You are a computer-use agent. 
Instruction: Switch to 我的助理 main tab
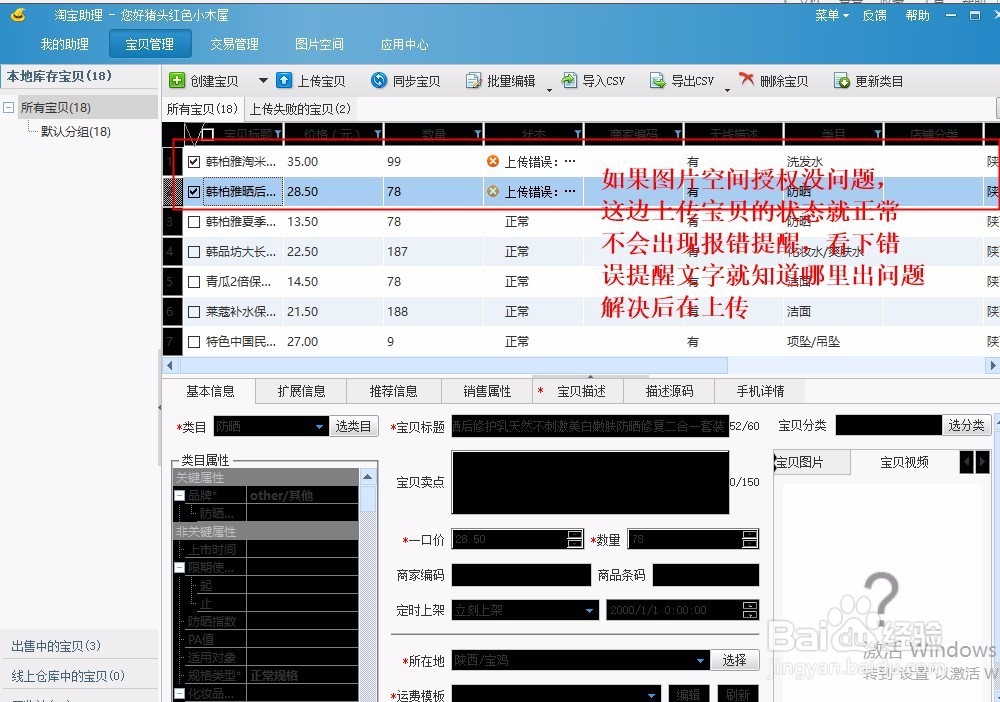point(64,44)
